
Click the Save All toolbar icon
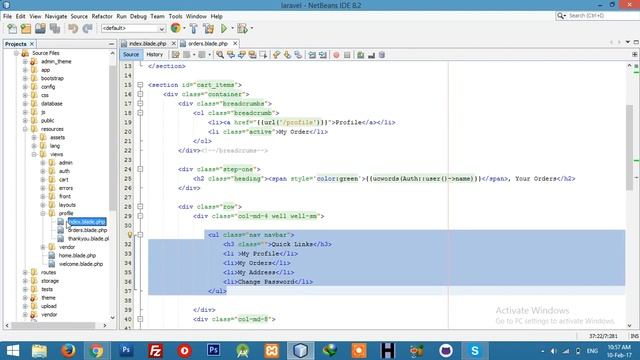coord(55,29)
